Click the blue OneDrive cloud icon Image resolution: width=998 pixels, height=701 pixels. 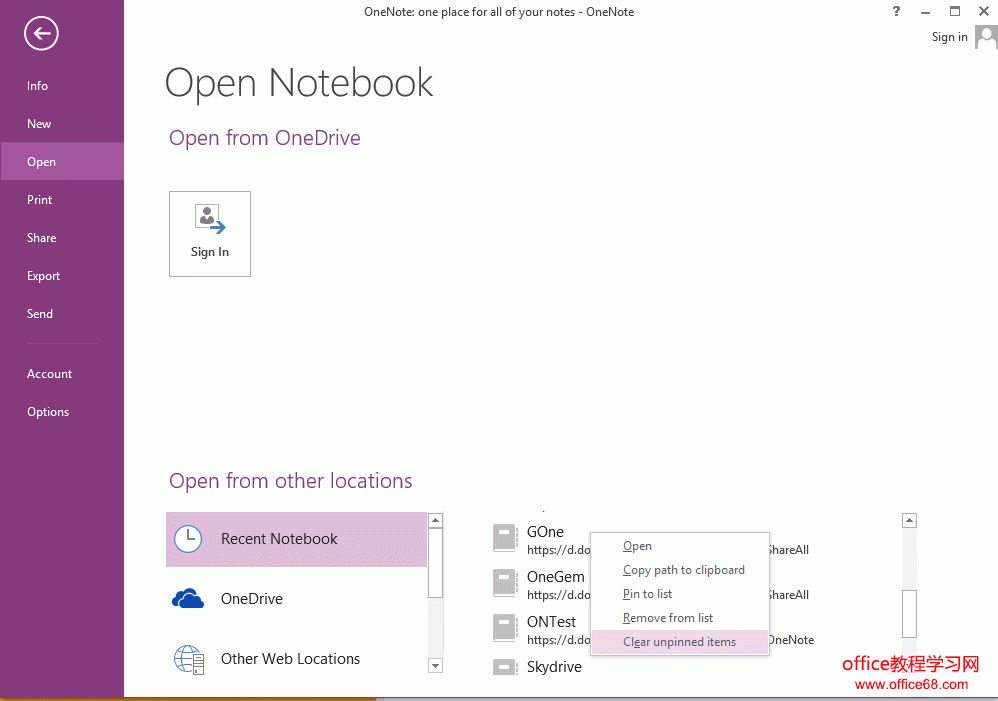pos(188,598)
